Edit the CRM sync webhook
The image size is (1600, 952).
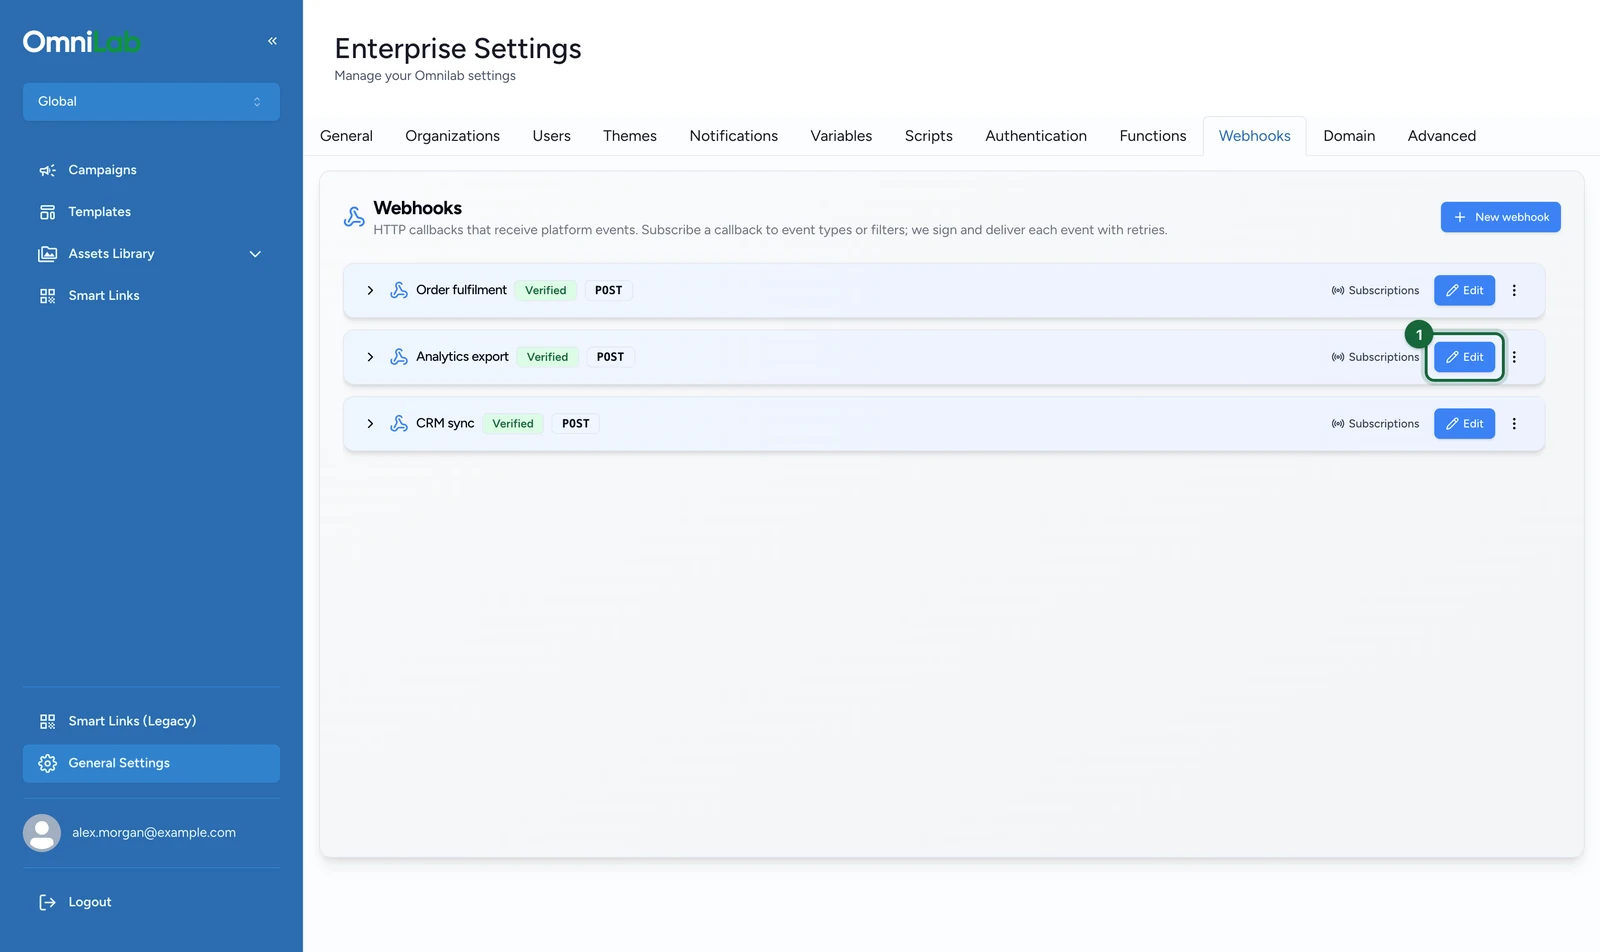pyautogui.click(x=1465, y=424)
